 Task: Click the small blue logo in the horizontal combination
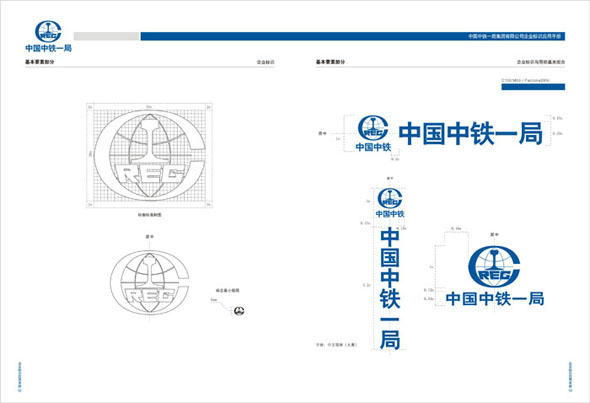click(373, 128)
